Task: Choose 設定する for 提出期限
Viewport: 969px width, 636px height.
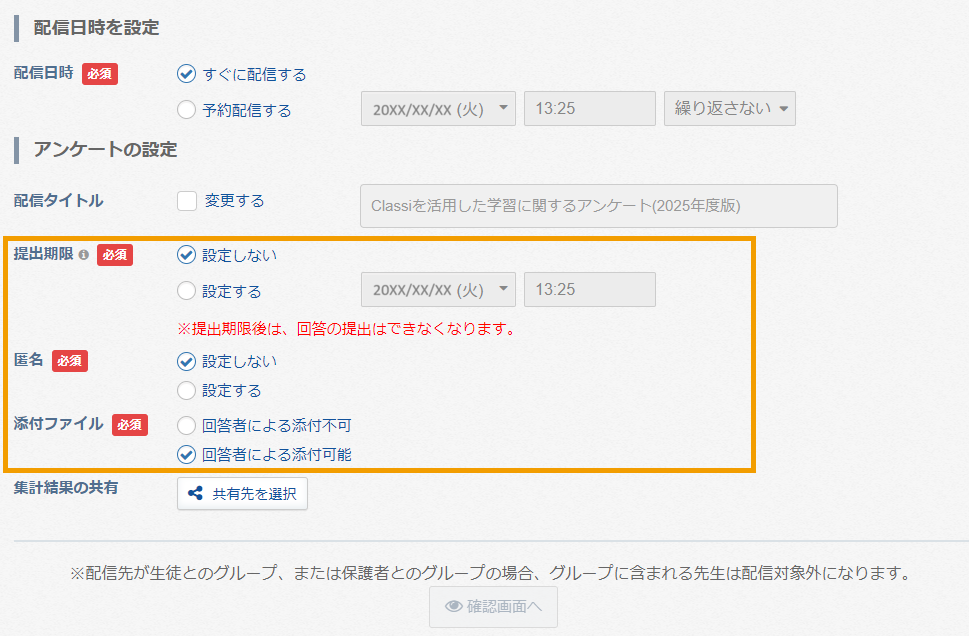Action: click(x=186, y=290)
